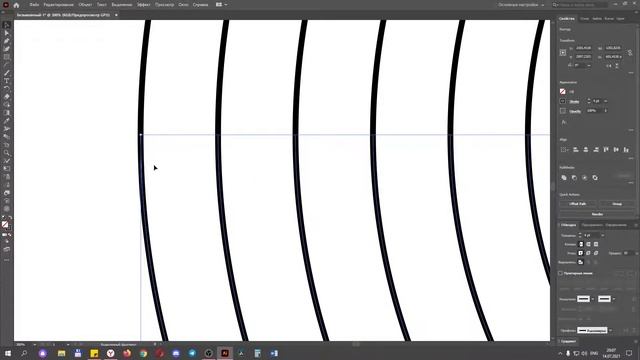Click the X position field in Transform
Image resolution: width=640 pixels, height=360 pixels.
[583, 48]
